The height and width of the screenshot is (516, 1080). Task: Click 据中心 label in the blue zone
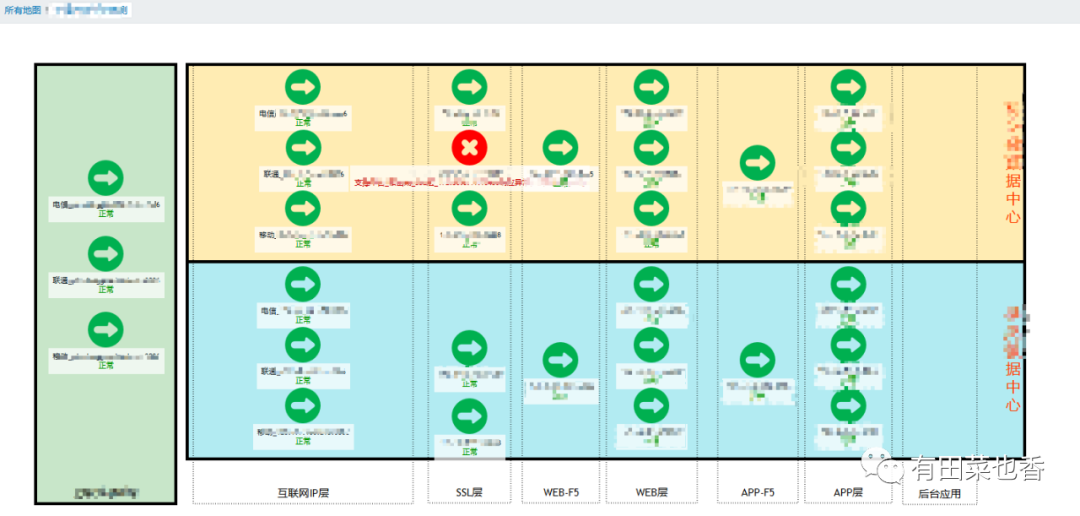coord(1012,386)
